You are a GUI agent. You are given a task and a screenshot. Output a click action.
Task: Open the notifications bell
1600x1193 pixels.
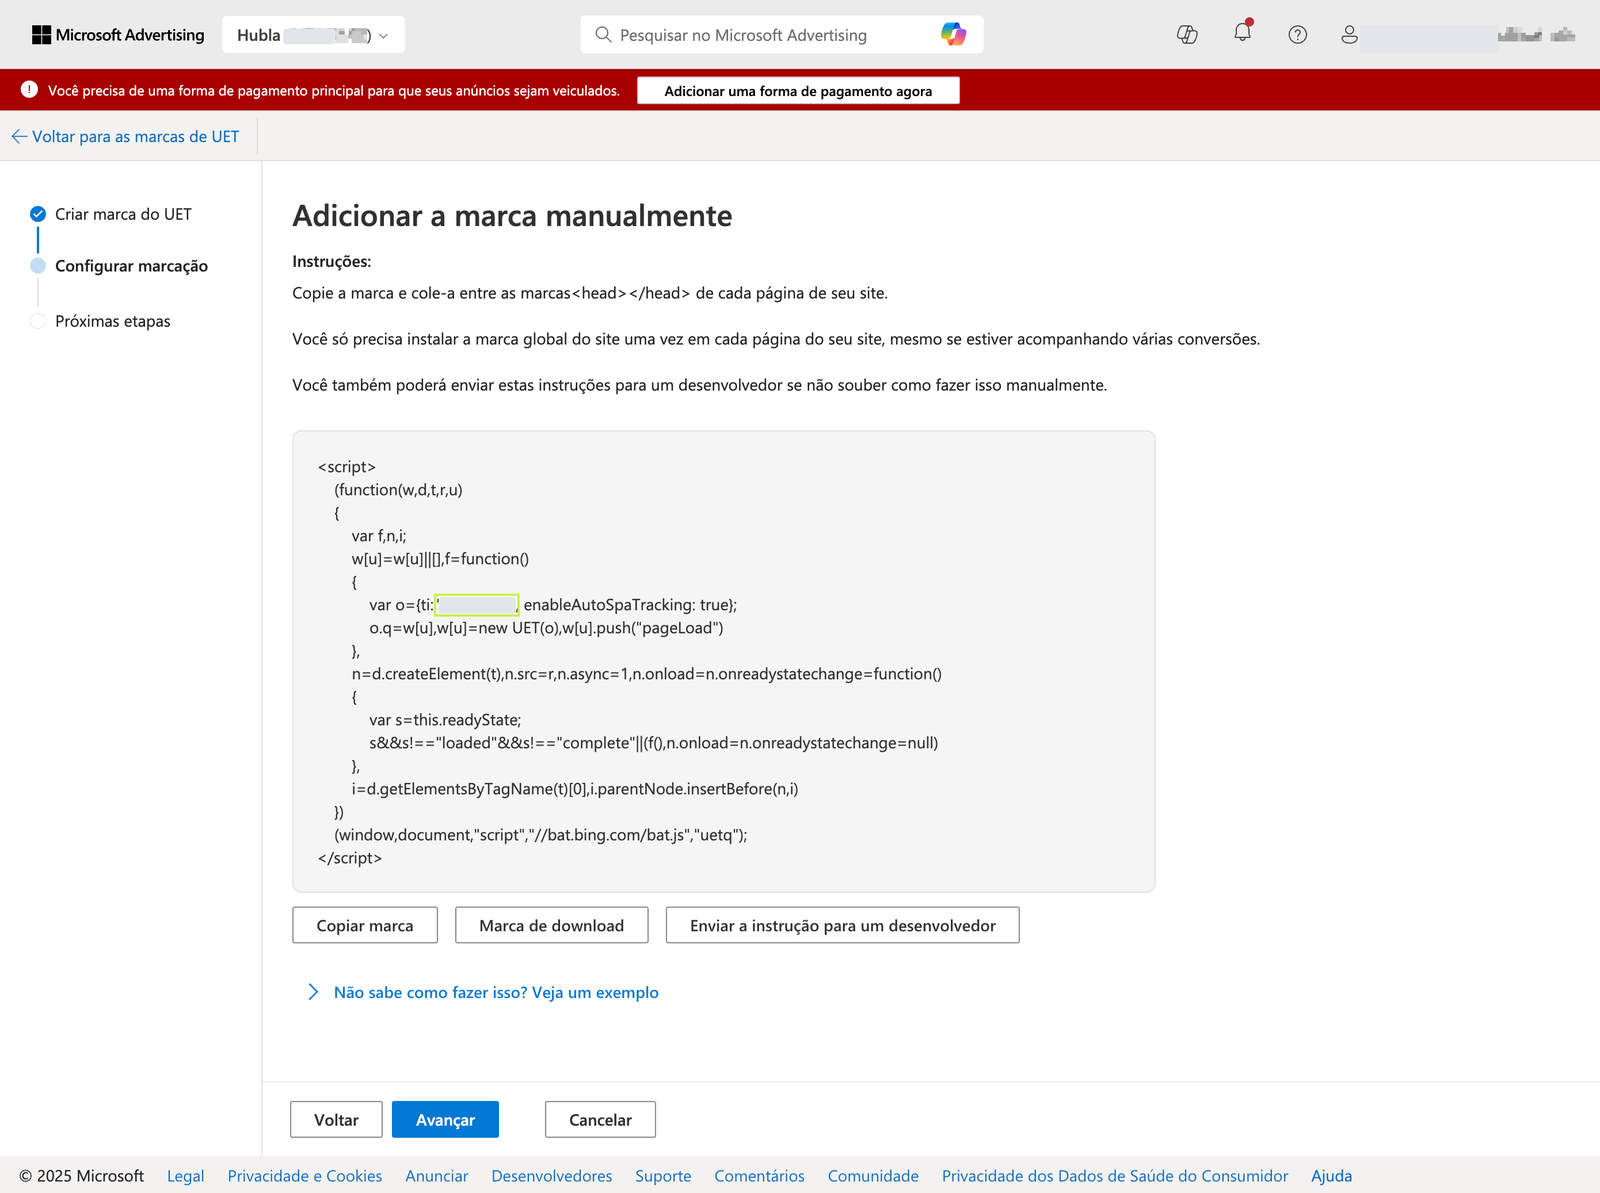1242,33
